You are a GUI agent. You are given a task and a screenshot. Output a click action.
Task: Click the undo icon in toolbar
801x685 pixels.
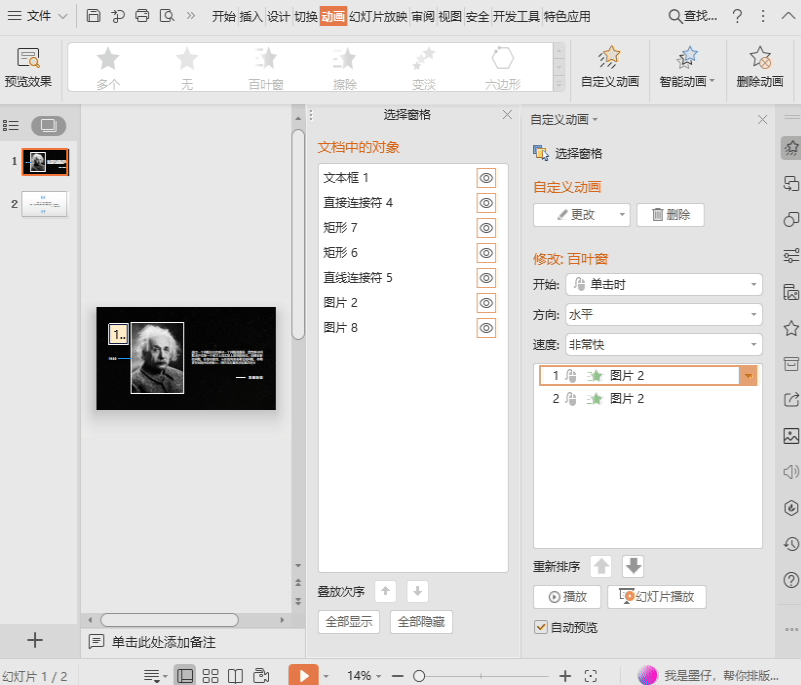pos(118,16)
